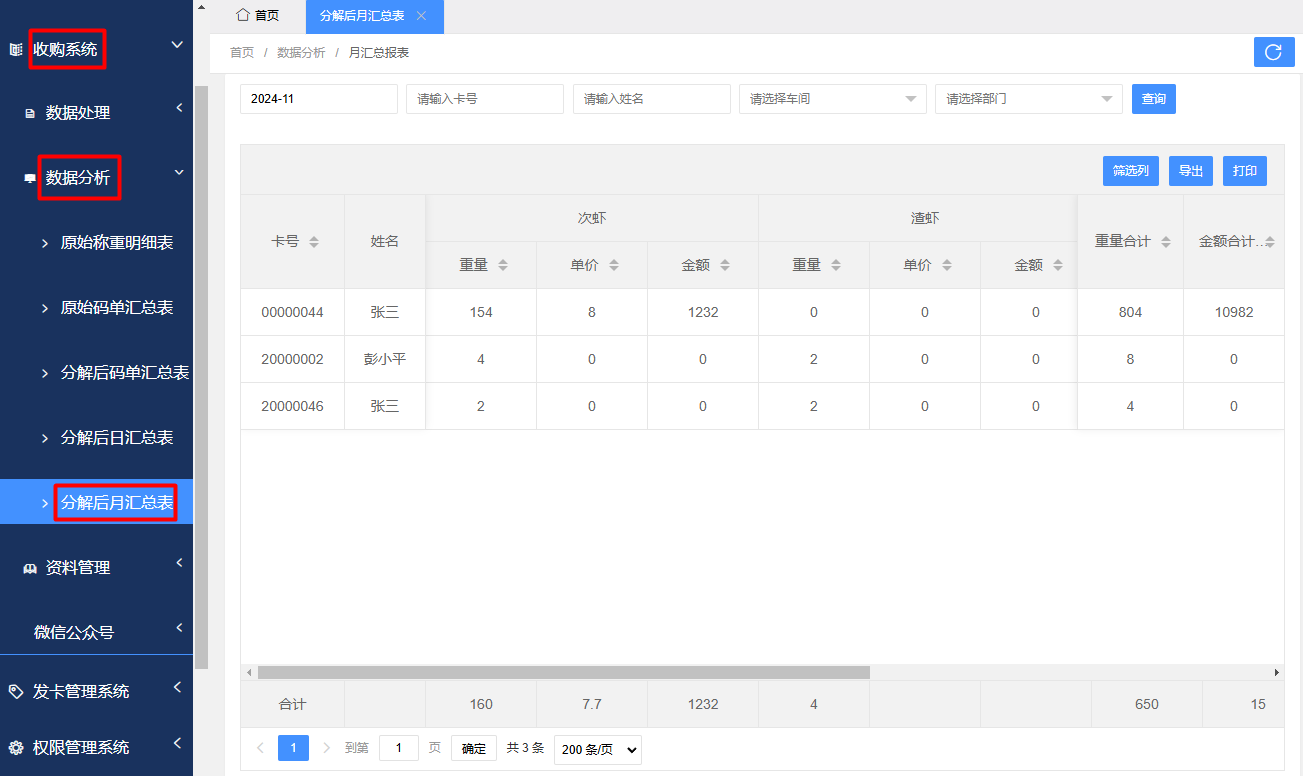Viewport: 1303px width, 776px height.
Task: Open the 请选择车间 dropdown
Action: coord(832,99)
